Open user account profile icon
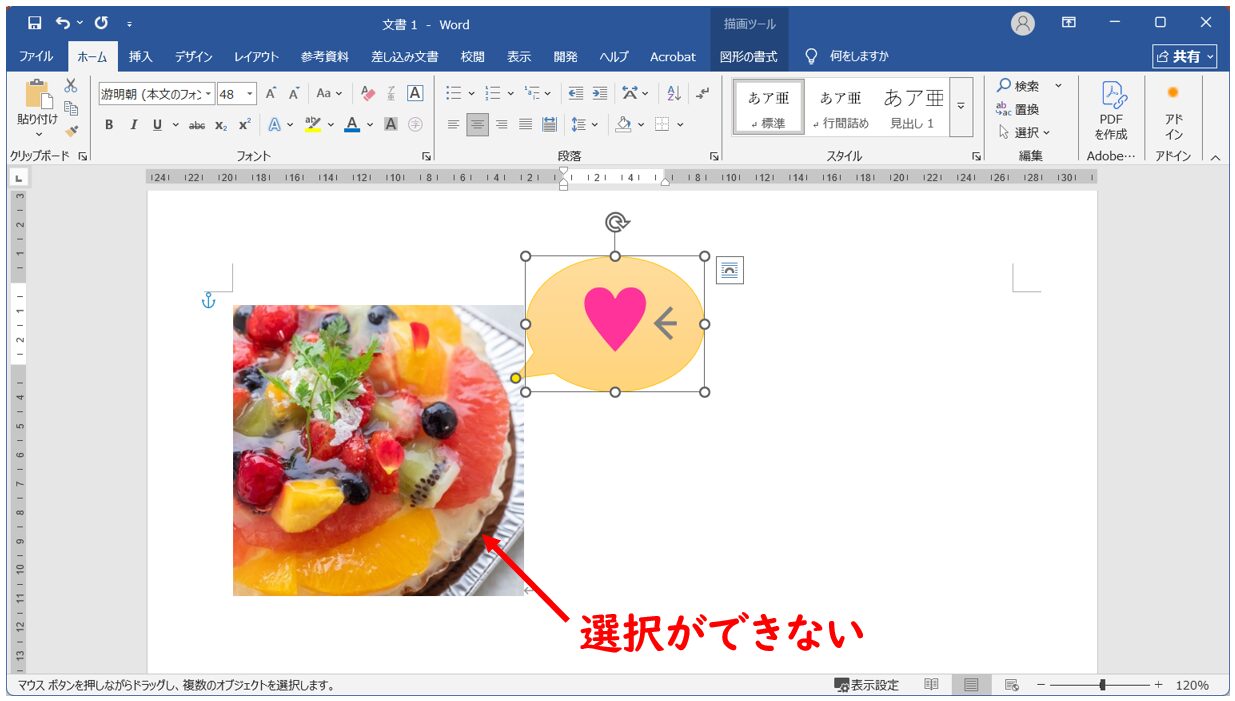Screen dimensions: 1235x701 coord(1022,24)
